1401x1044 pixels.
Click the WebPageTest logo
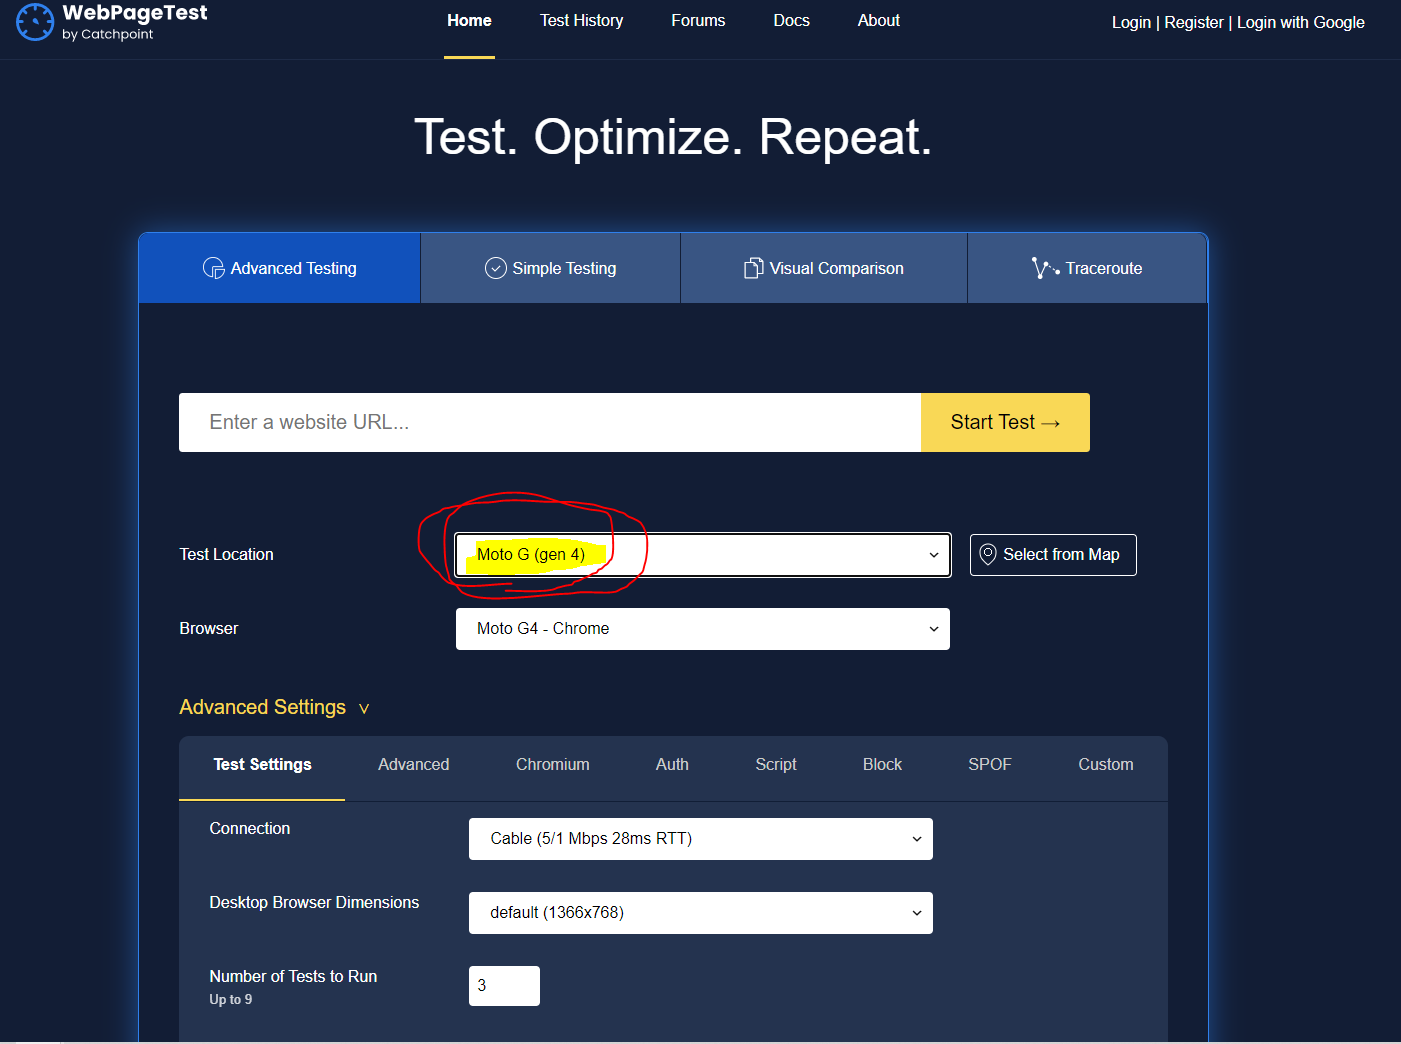(112, 22)
